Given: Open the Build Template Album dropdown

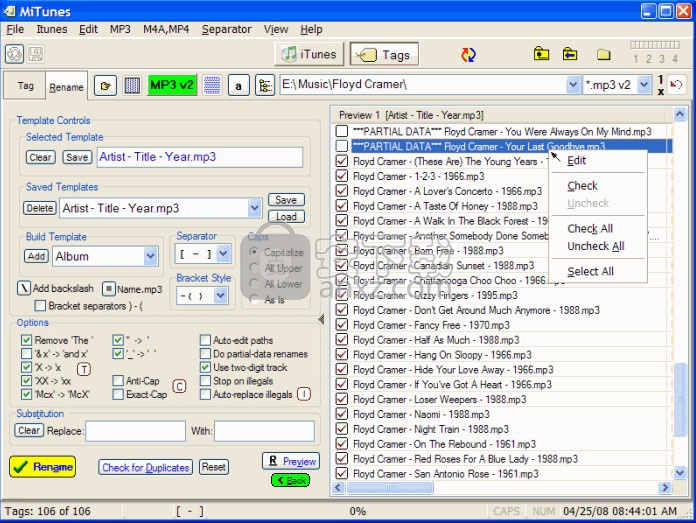Looking at the screenshot, I should pos(150,256).
